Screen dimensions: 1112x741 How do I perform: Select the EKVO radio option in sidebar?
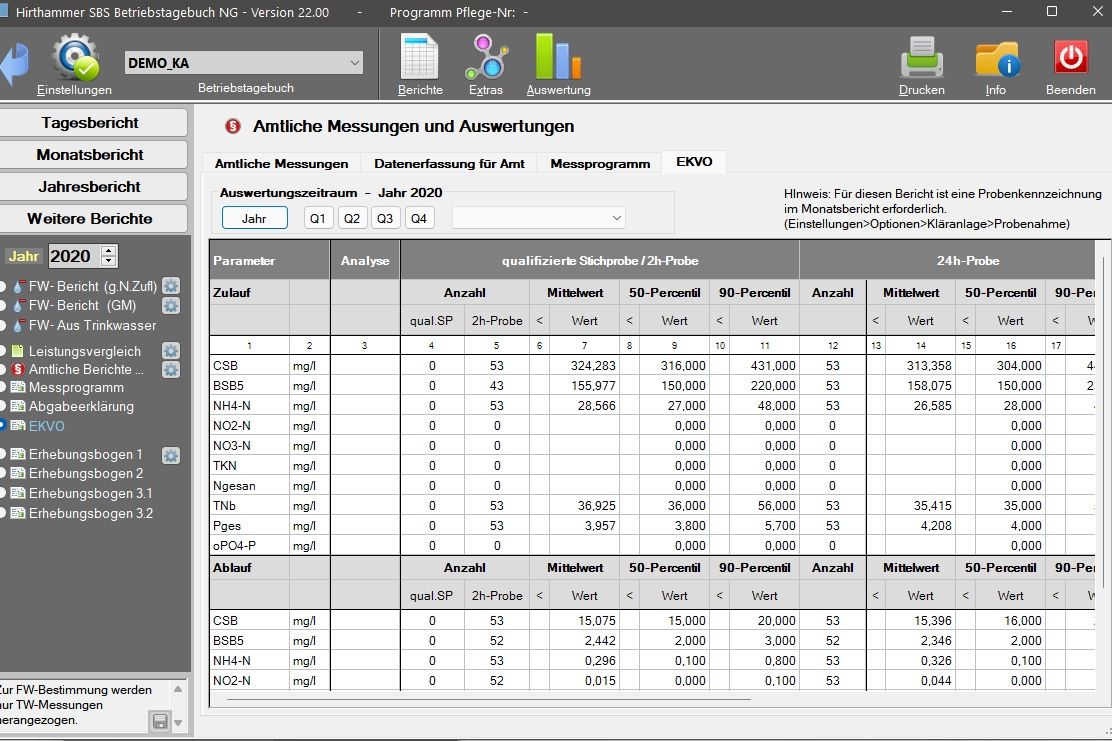coord(3,426)
